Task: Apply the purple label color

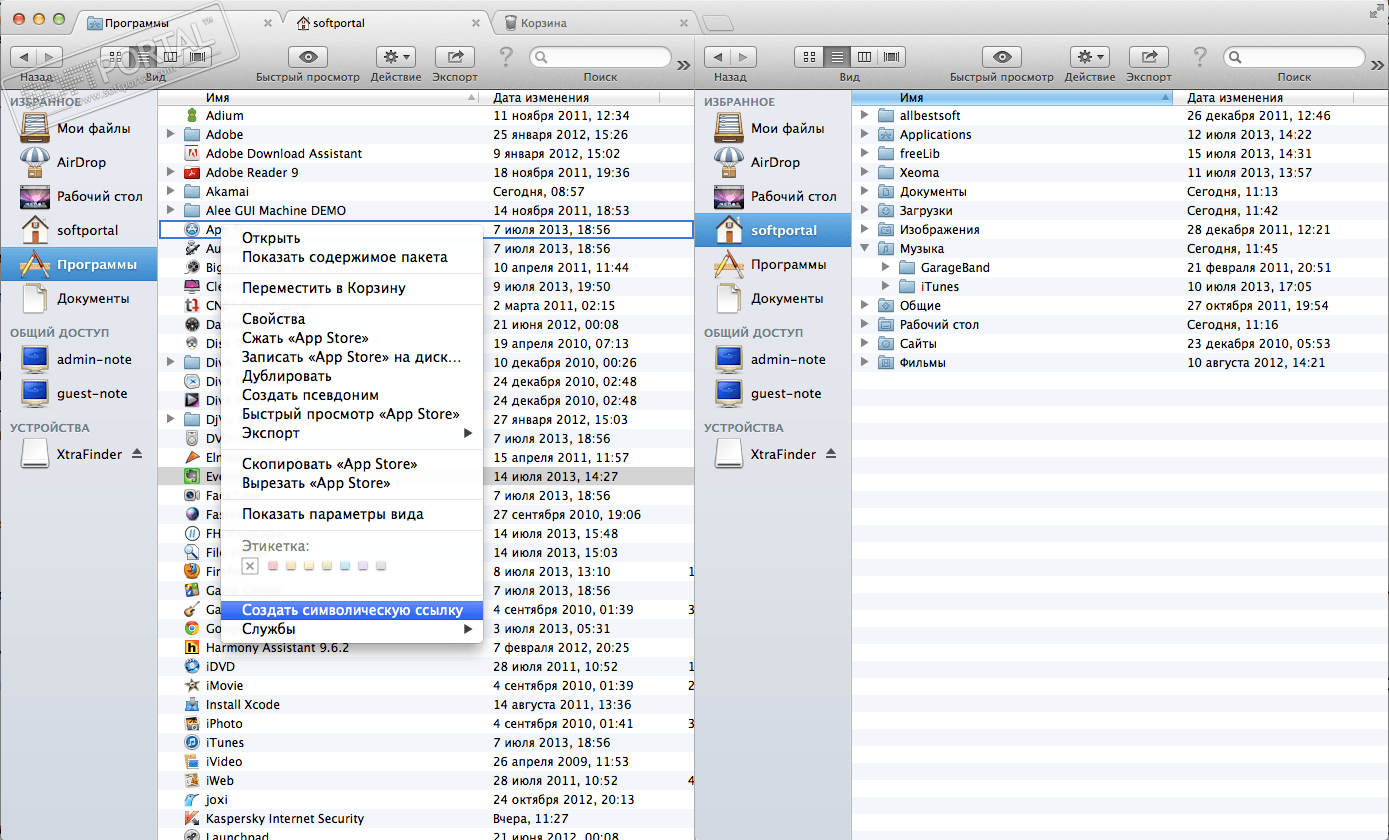Action: click(363, 566)
